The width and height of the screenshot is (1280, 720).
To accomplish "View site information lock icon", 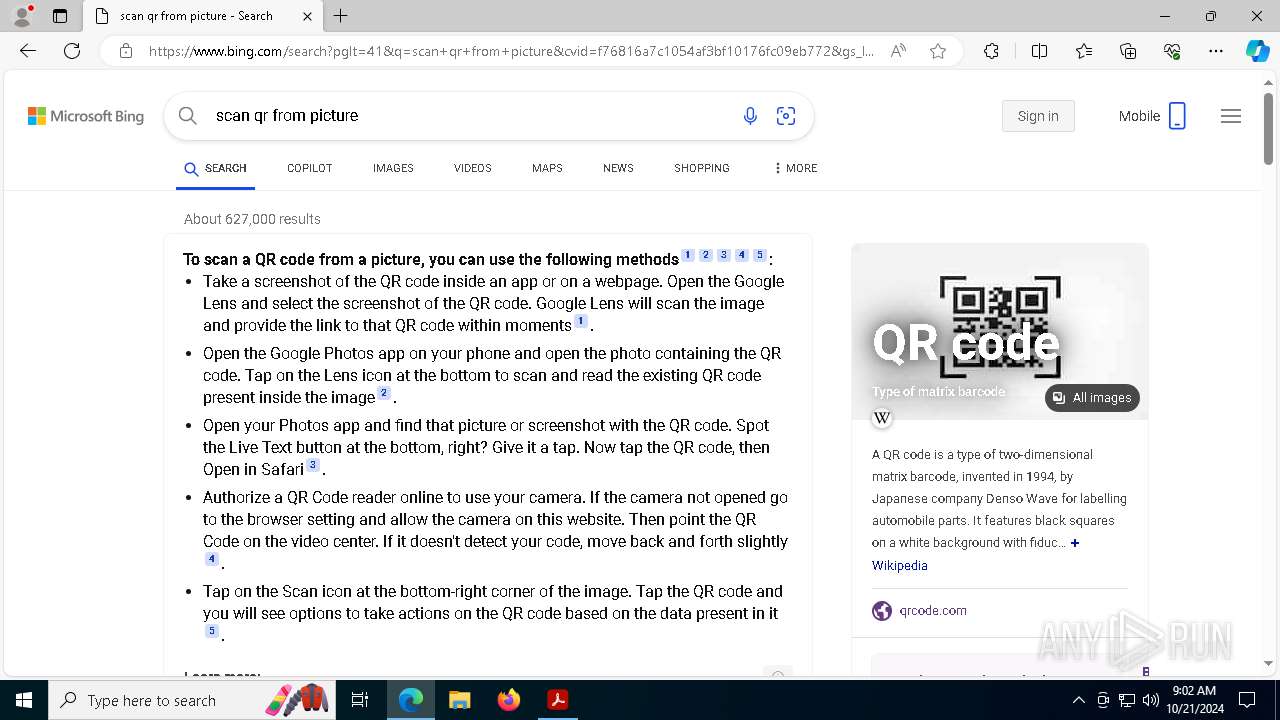I will [126, 51].
